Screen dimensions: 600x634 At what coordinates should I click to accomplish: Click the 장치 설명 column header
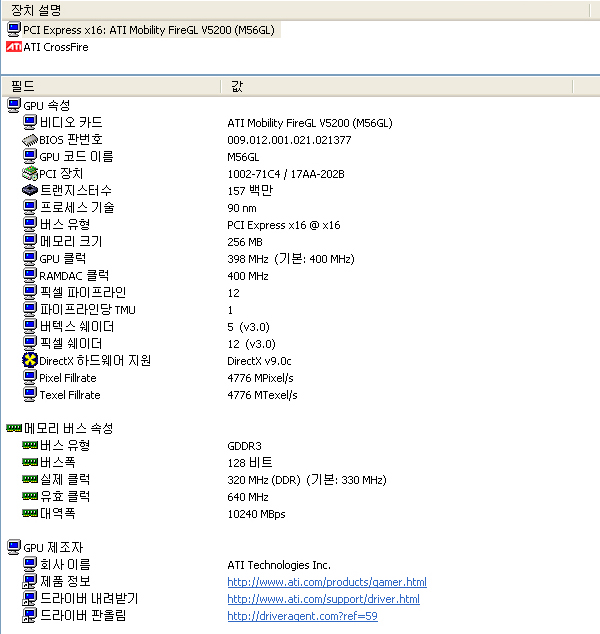(295, 10)
